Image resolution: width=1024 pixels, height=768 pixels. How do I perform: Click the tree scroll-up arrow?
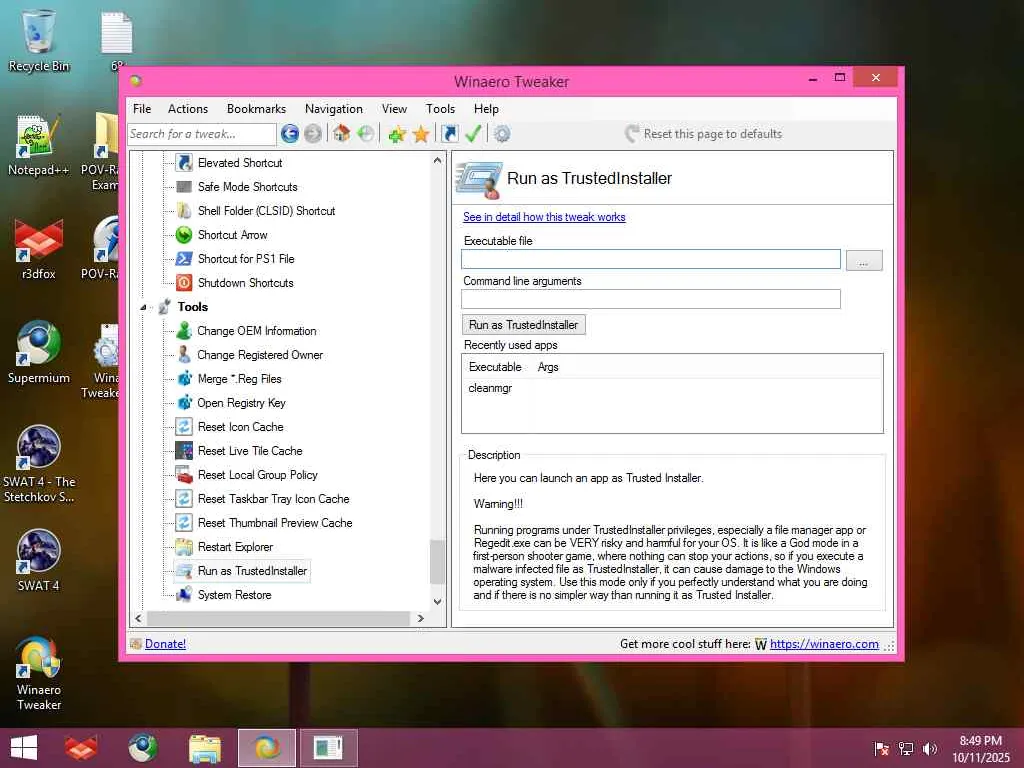tap(438, 160)
